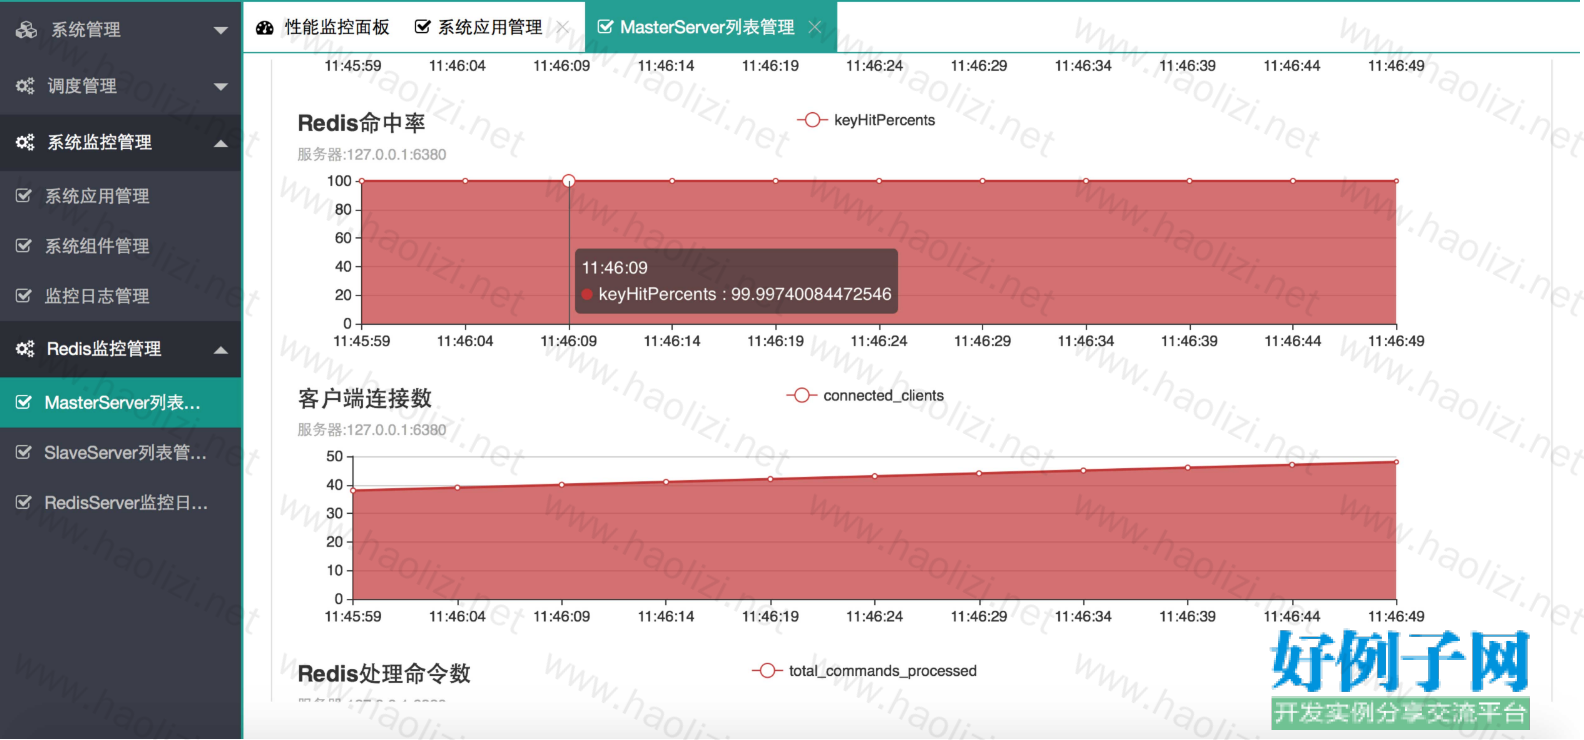The image size is (1584, 740).
Task: Collapse the Redis监控管理 section arrow
Action: click(x=221, y=349)
